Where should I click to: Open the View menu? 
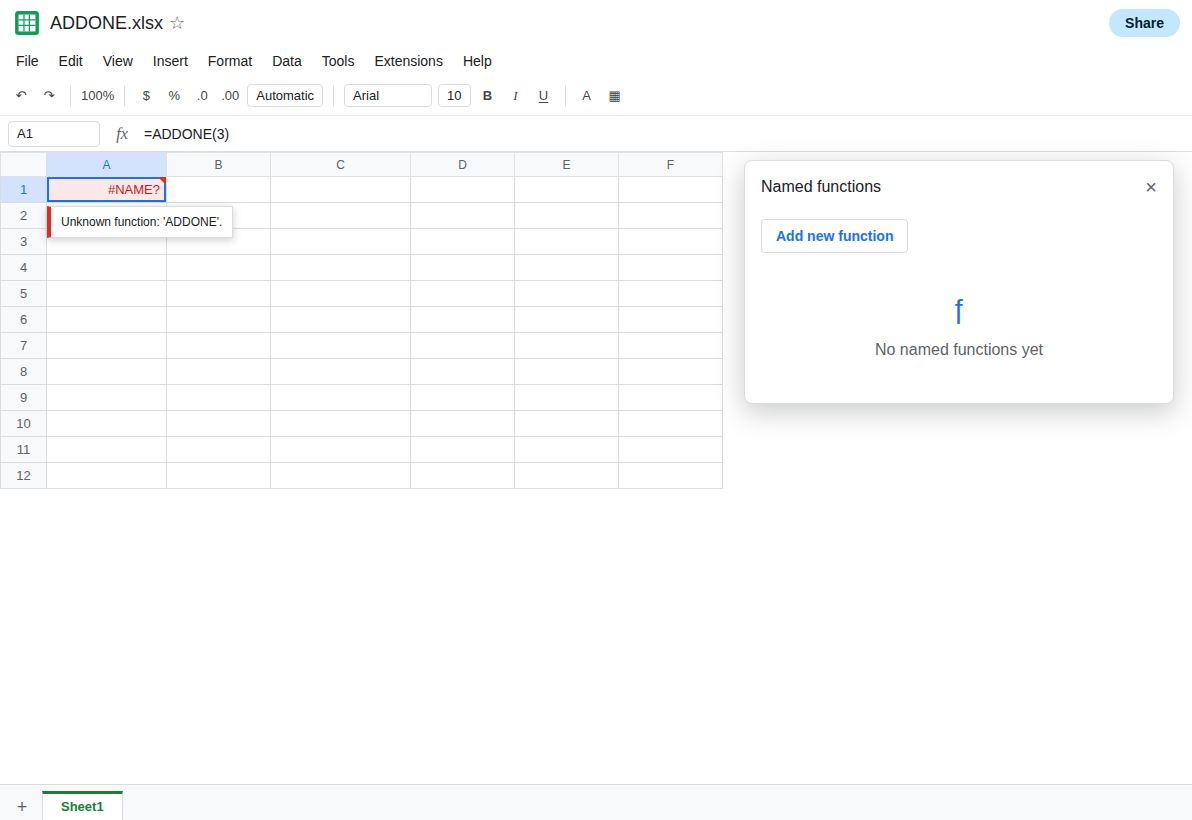point(118,61)
